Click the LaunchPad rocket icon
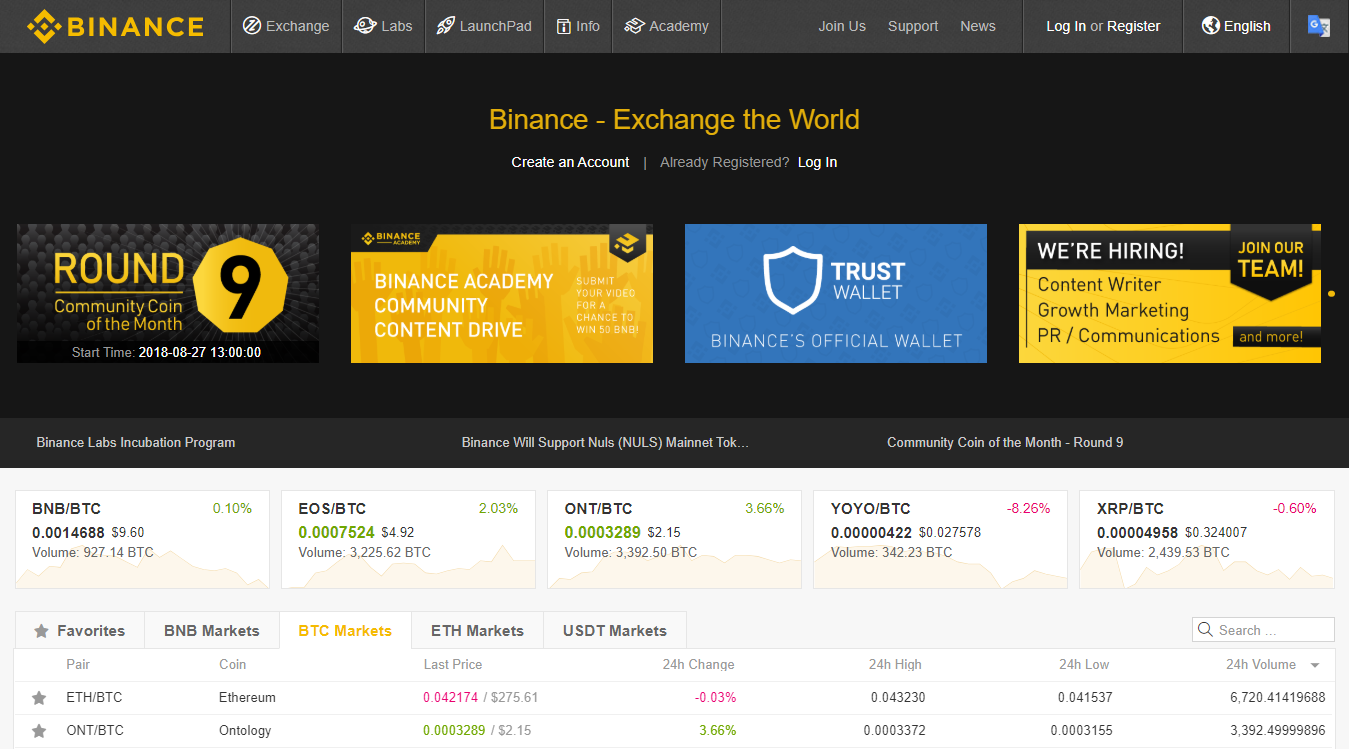 (x=446, y=26)
